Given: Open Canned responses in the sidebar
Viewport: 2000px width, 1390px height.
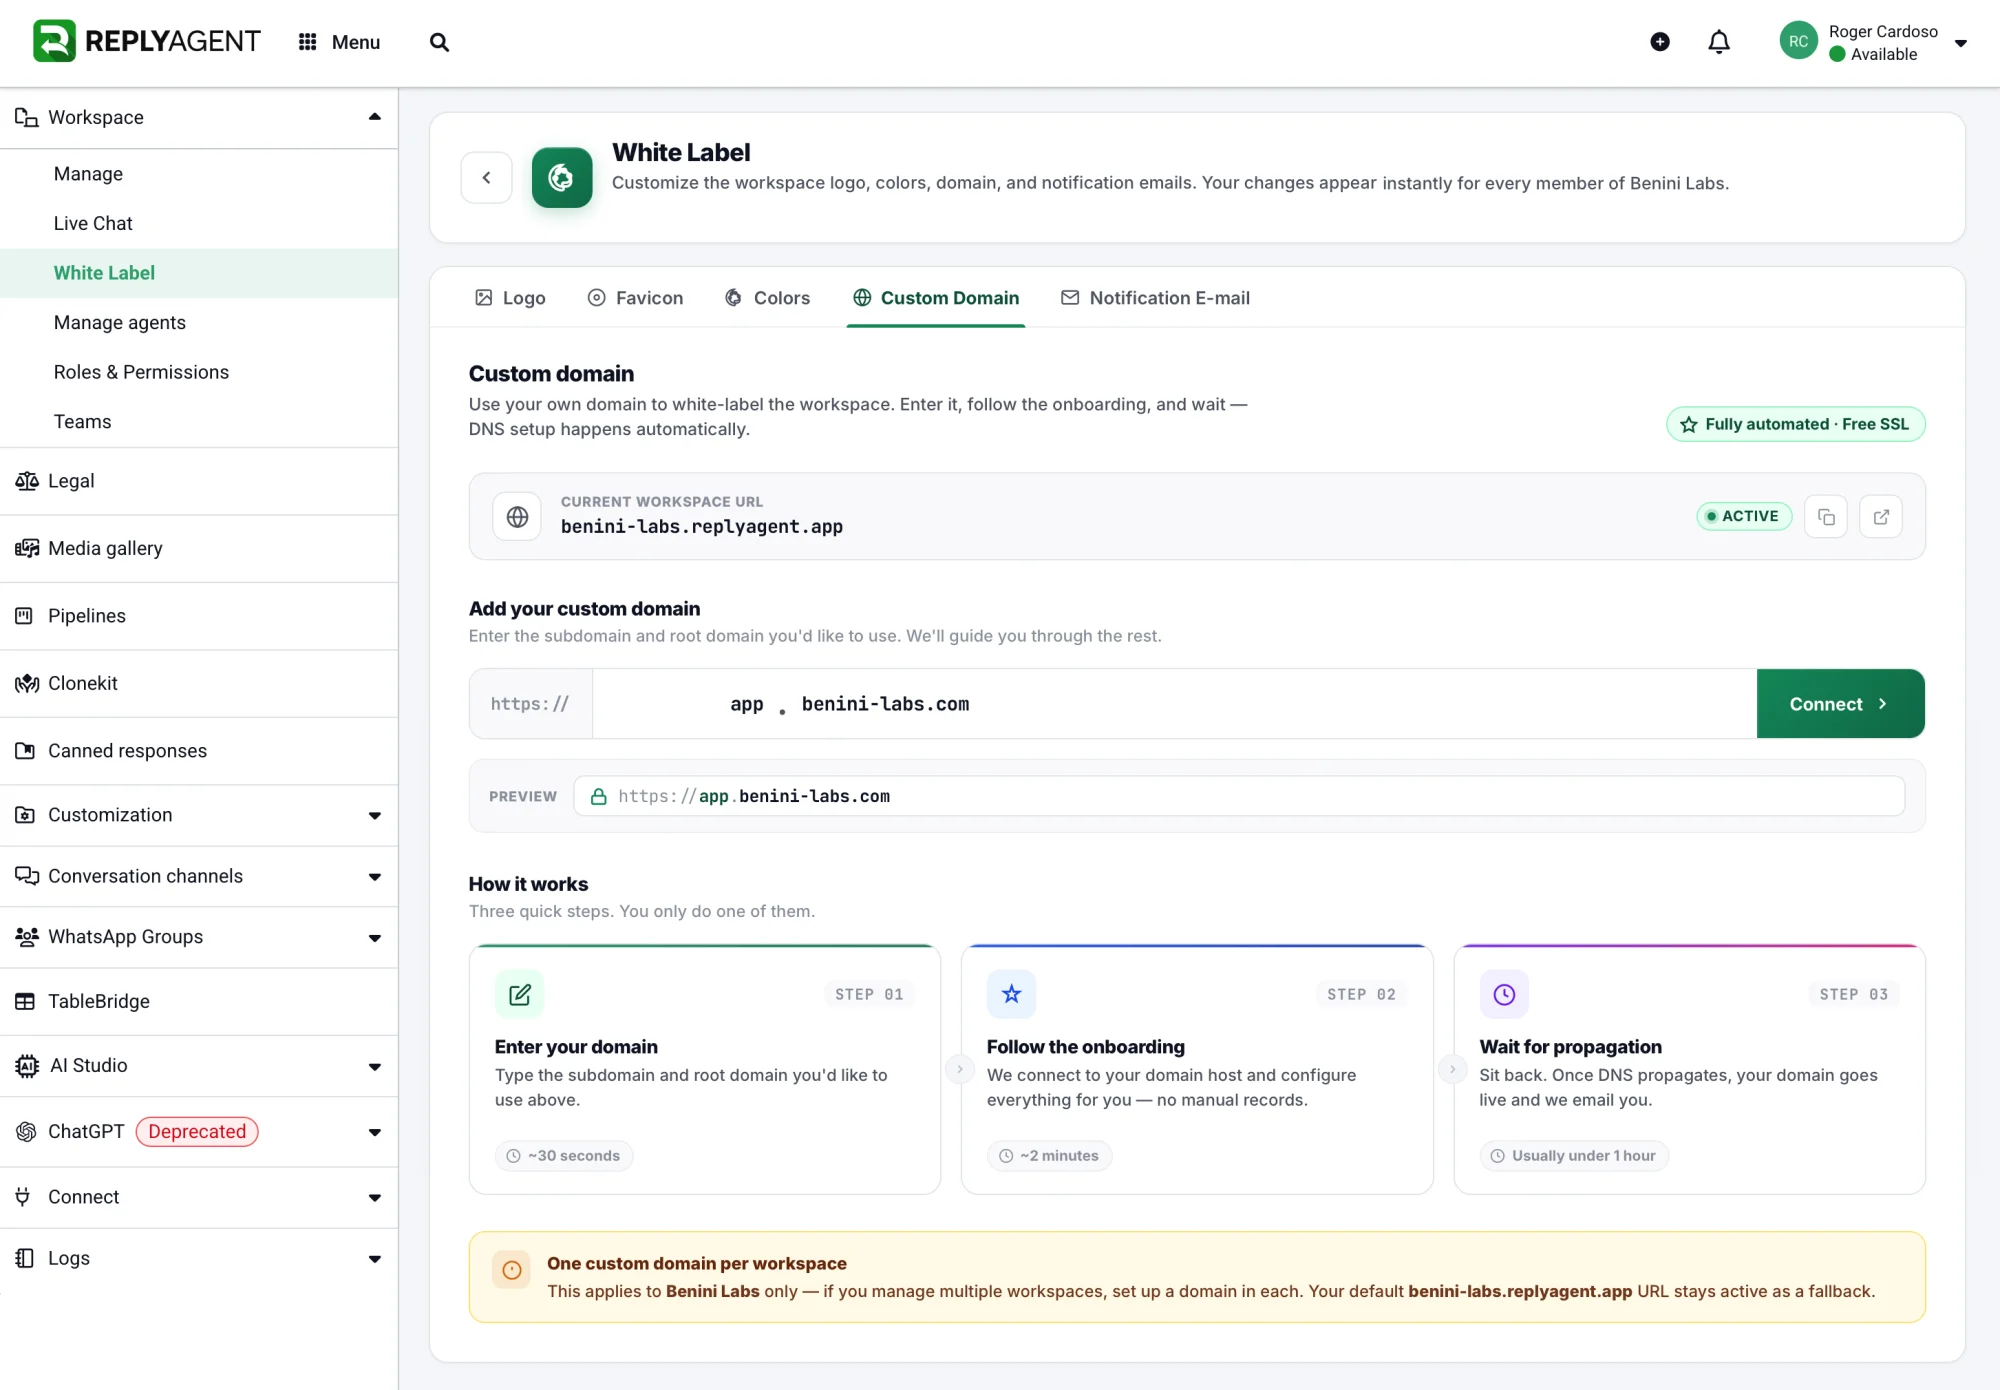Looking at the screenshot, I should 199,751.
